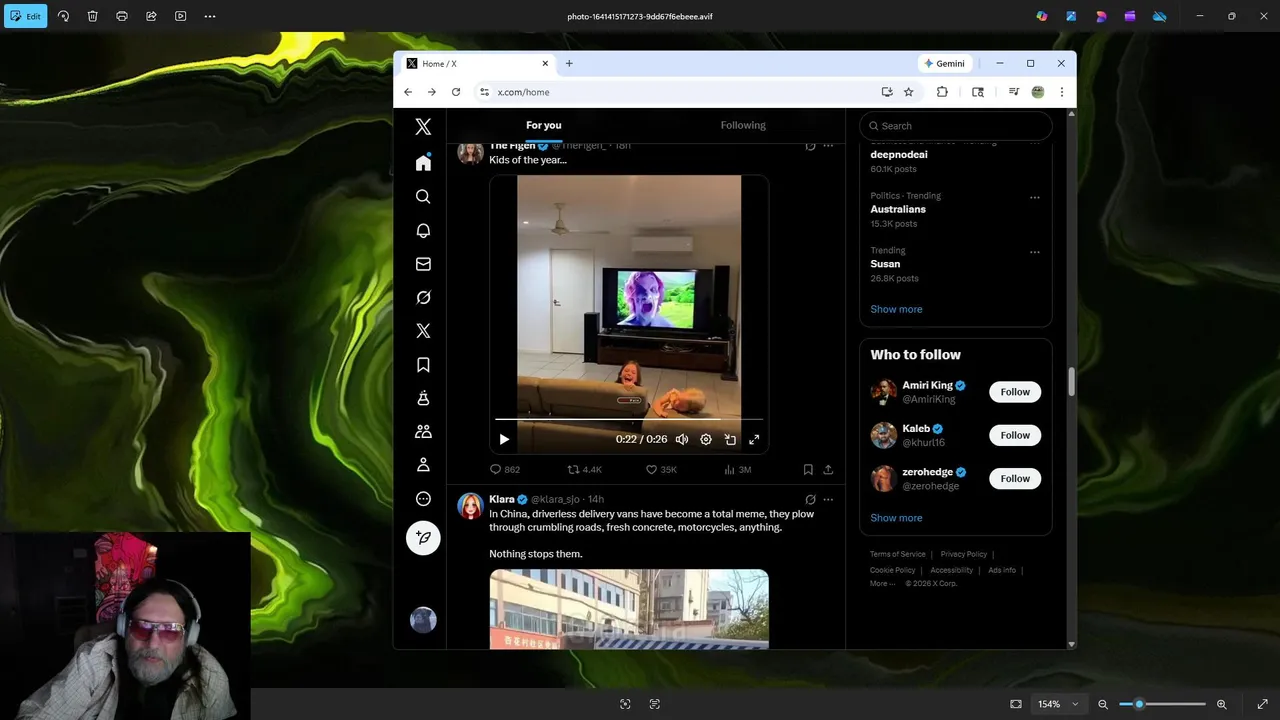Click the X Search field
The width and height of the screenshot is (1280, 720).
pos(956,126)
